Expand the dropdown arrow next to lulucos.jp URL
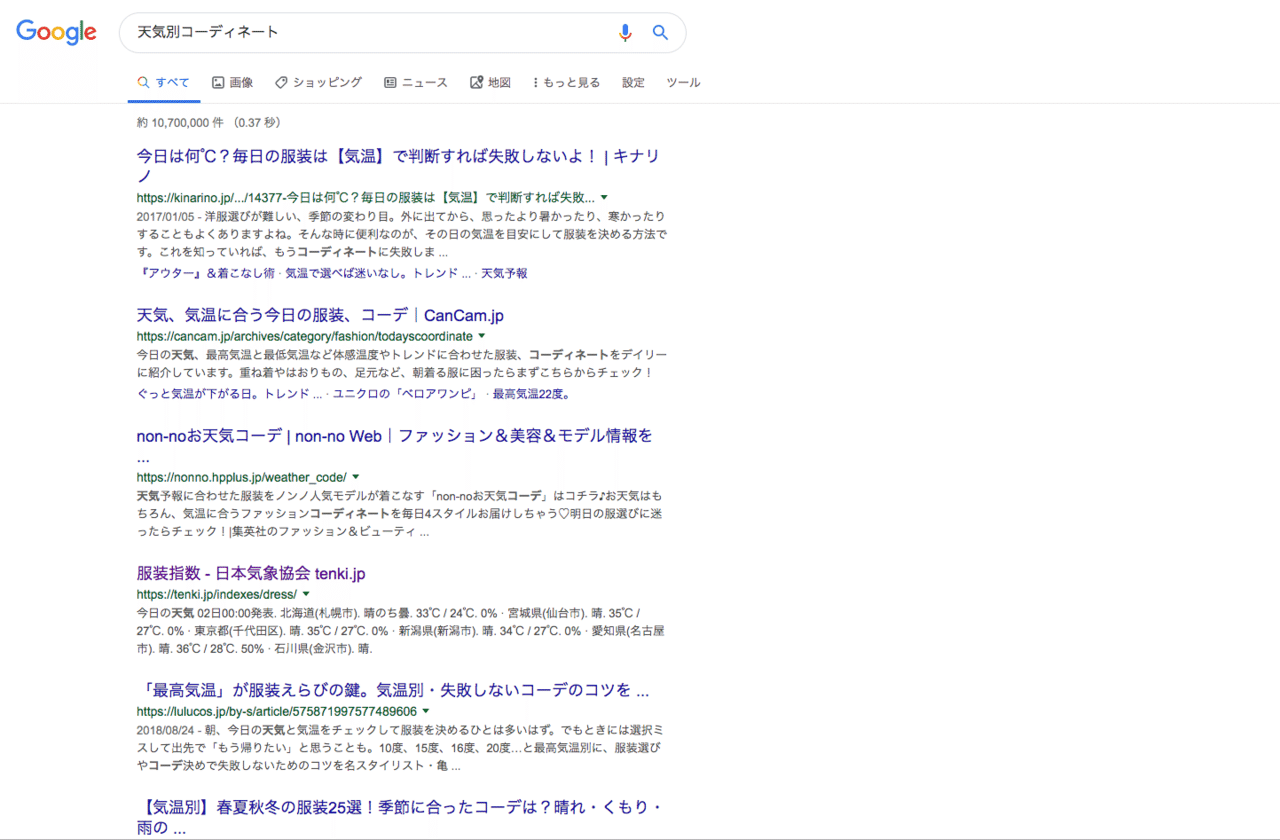1280x840 pixels. pyautogui.click(x=427, y=711)
